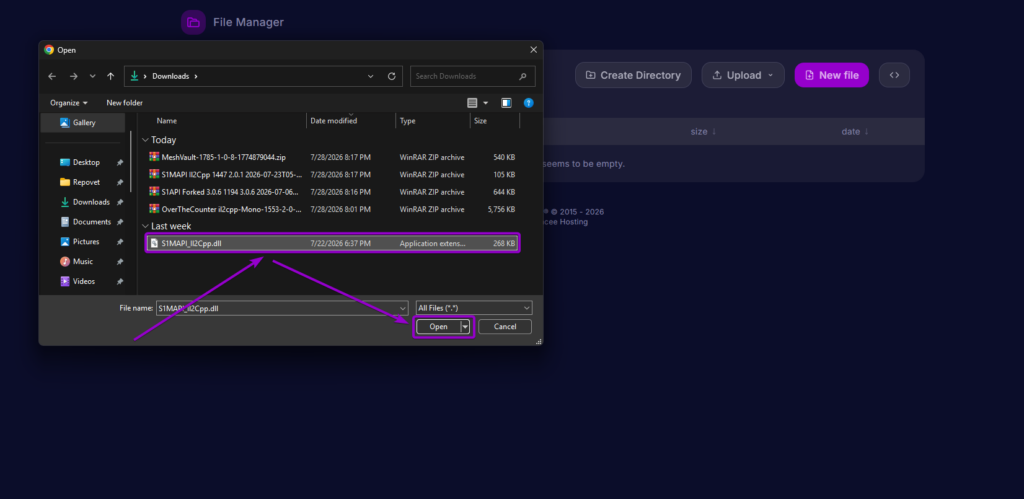1024x499 pixels.
Task: Click the File Manager folder icon
Action: coord(193,22)
